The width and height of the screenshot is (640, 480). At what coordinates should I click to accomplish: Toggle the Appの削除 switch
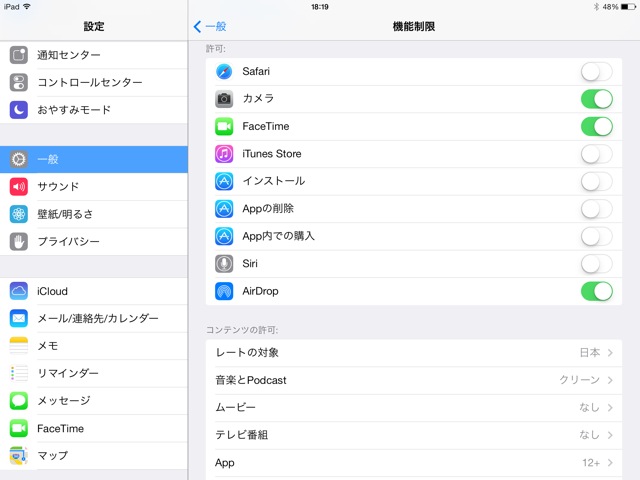pyautogui.click(x=596, y=209)
